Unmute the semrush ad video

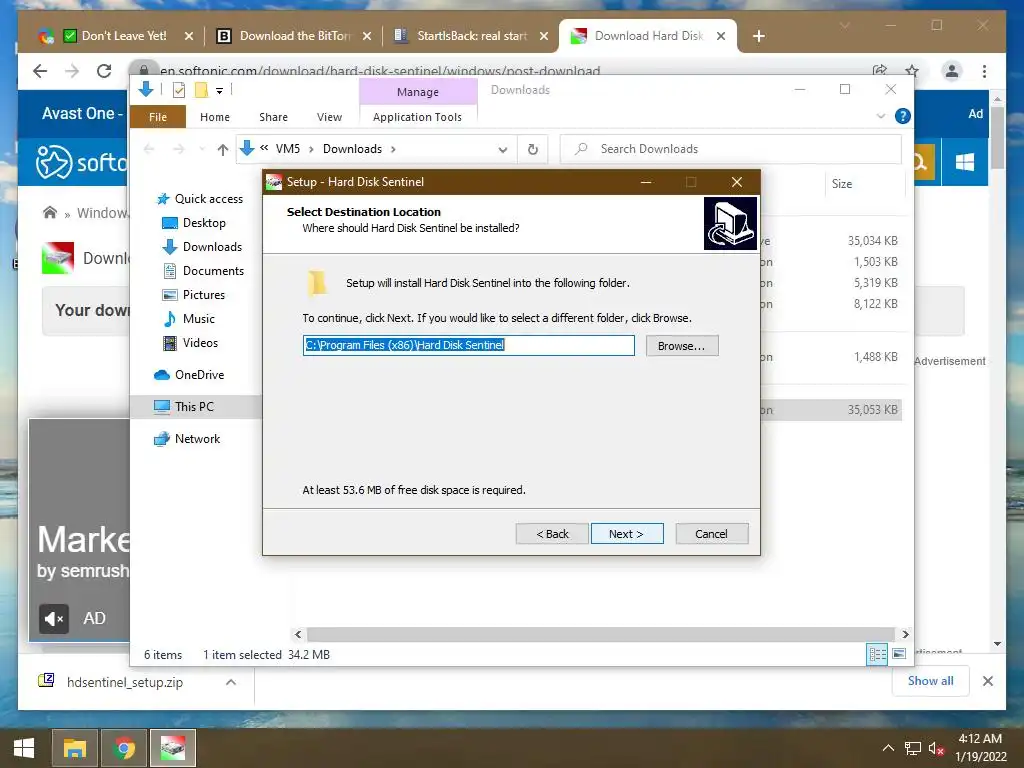click(x=54, y=618)
